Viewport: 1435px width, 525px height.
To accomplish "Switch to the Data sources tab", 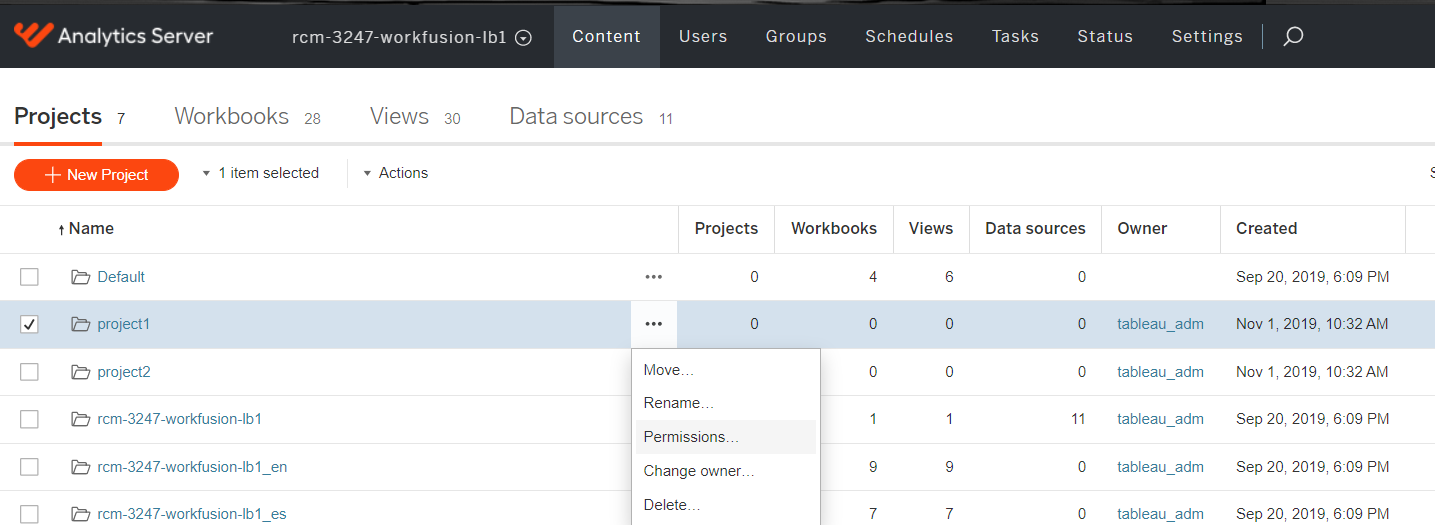I will pyautogui.click(x=591, y=117).
